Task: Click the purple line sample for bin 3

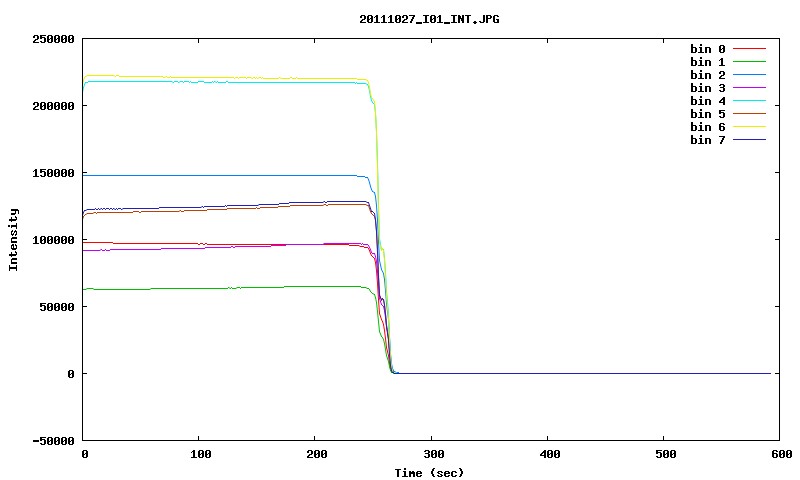Action: click(x=749, y=88)
